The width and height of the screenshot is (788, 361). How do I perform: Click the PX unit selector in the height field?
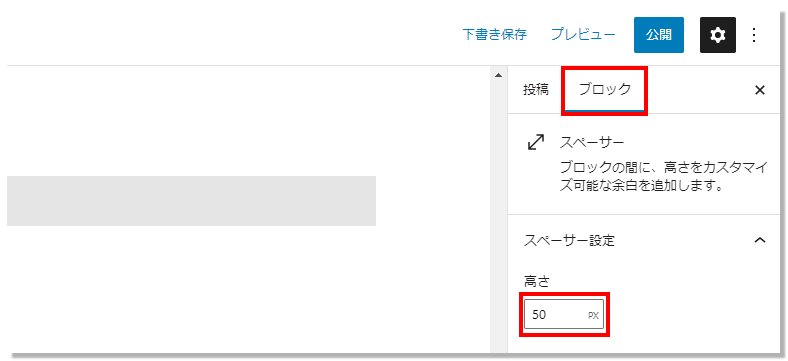(594, 316)
